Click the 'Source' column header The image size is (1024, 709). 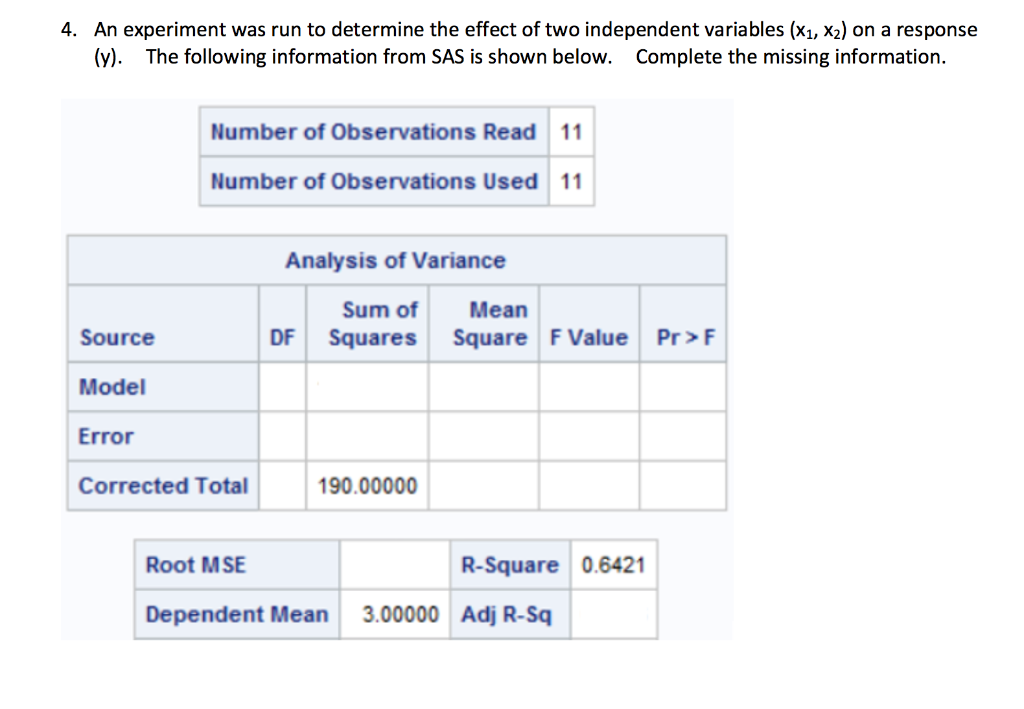pos(118,338)
